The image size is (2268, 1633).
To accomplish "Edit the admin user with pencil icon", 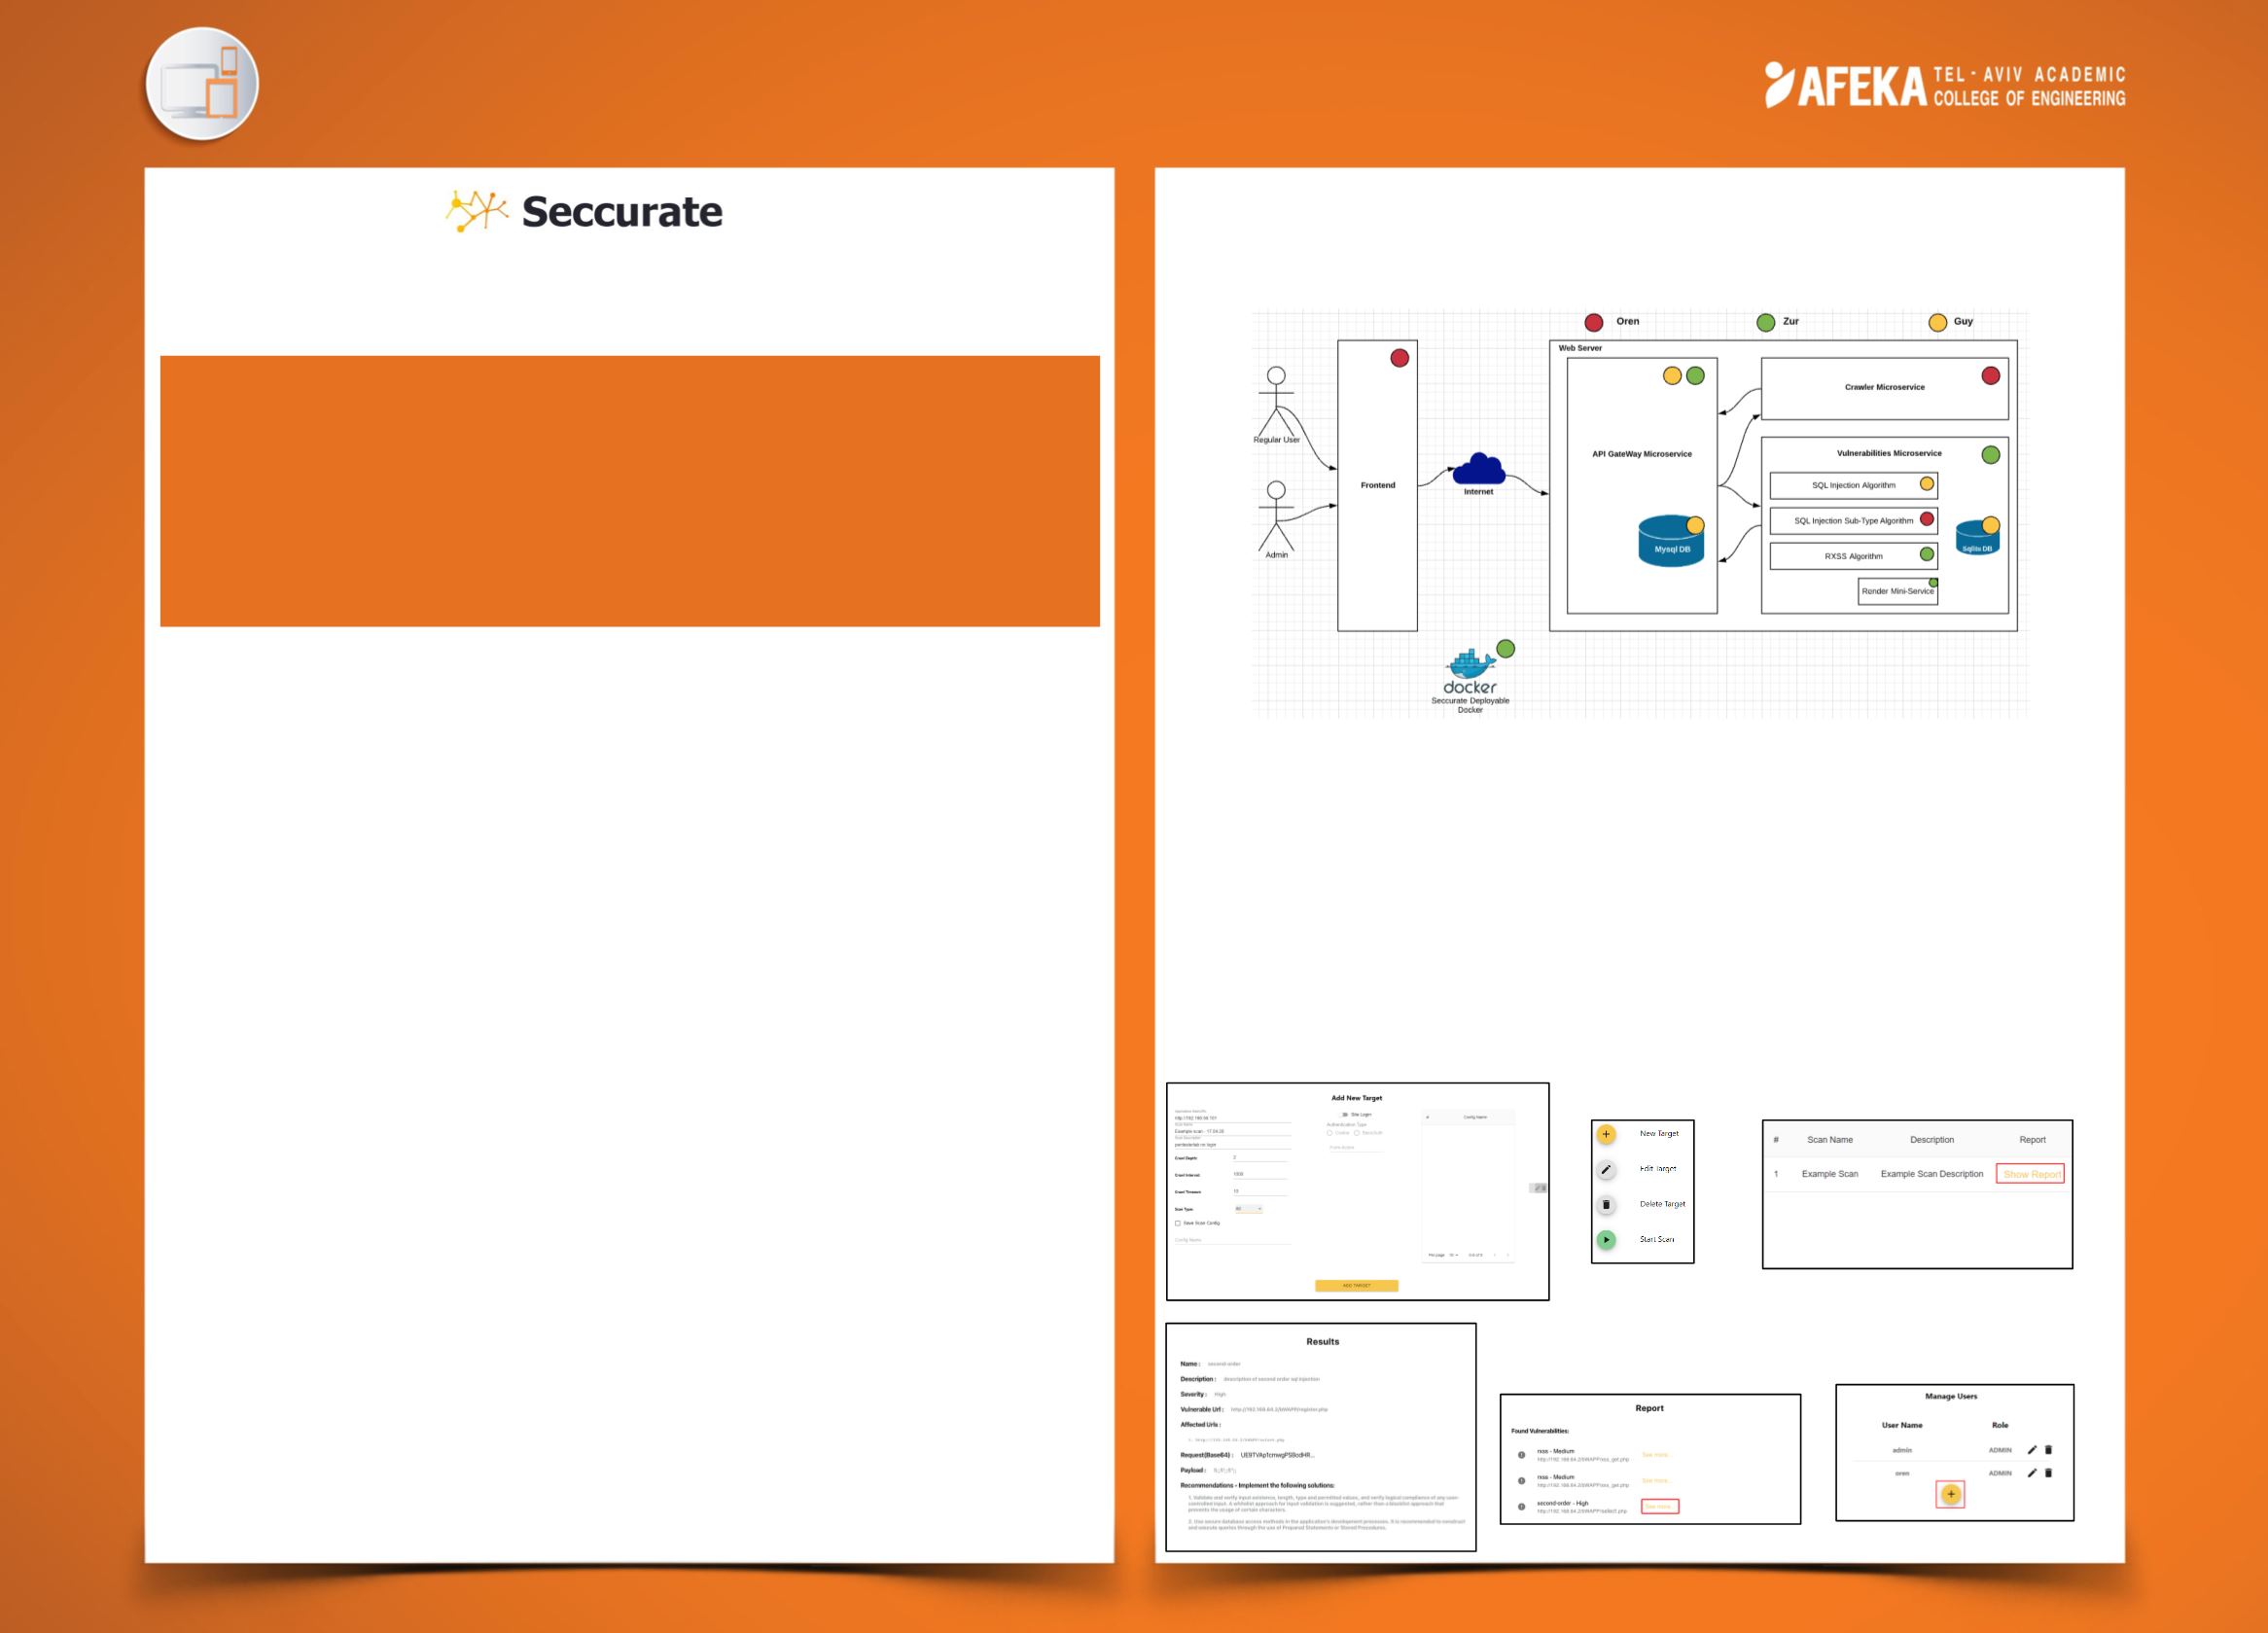I will 2032,1450.
